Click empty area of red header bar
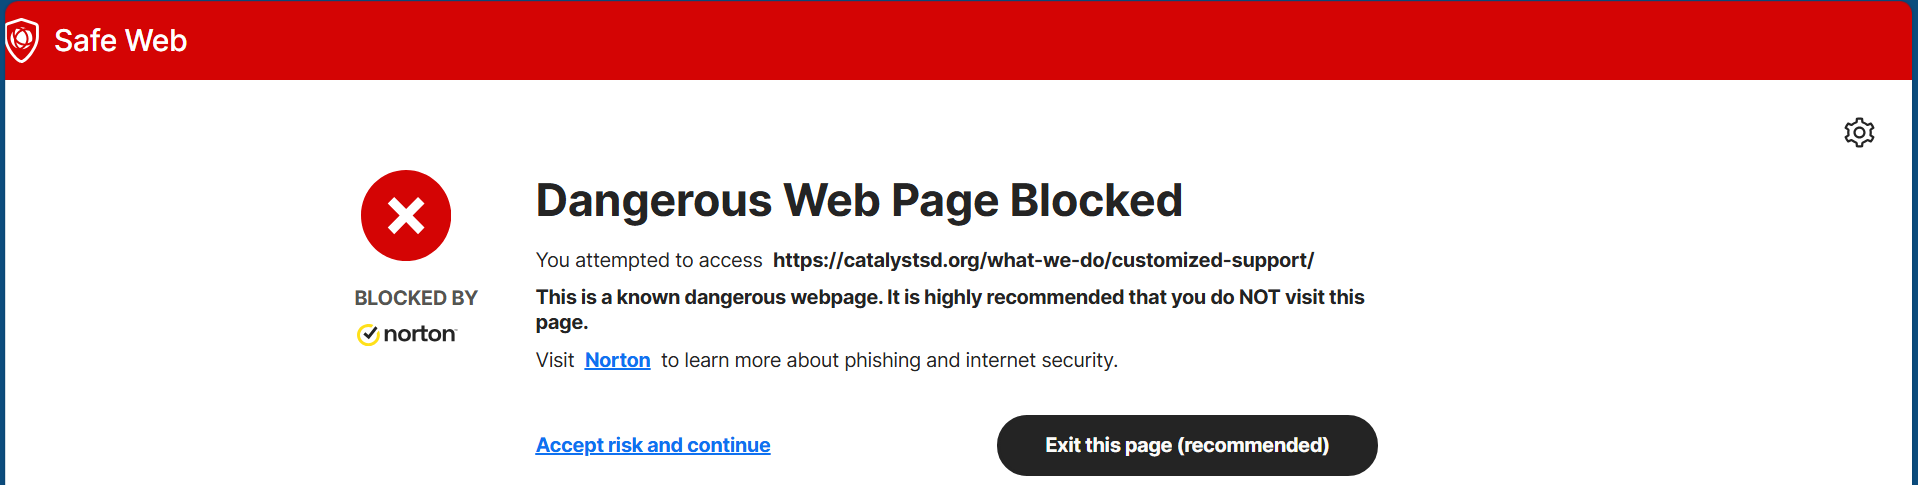 pyautogui.click(x=1000, y=40)
